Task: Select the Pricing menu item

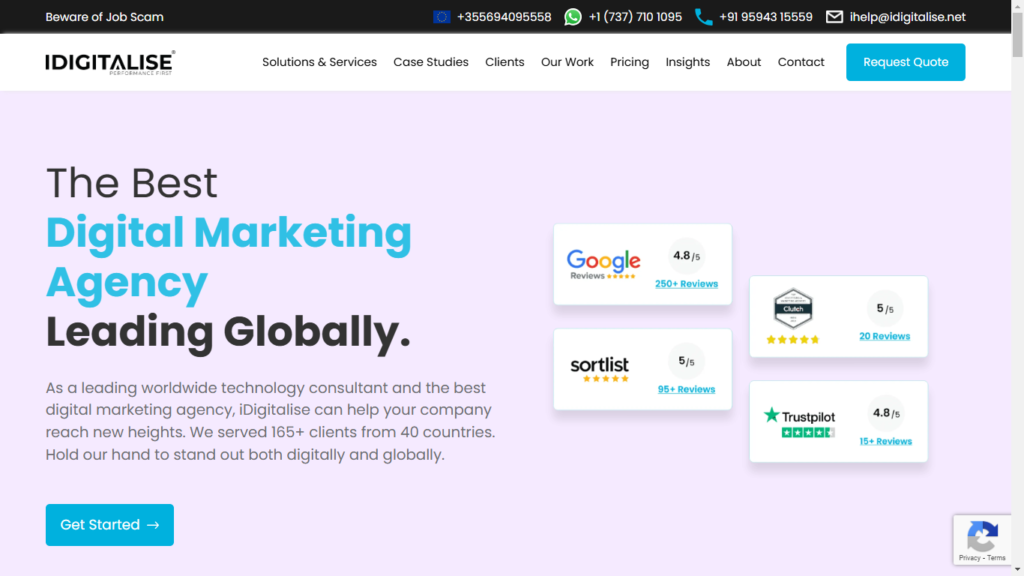Action: click(x=630, y=62)
